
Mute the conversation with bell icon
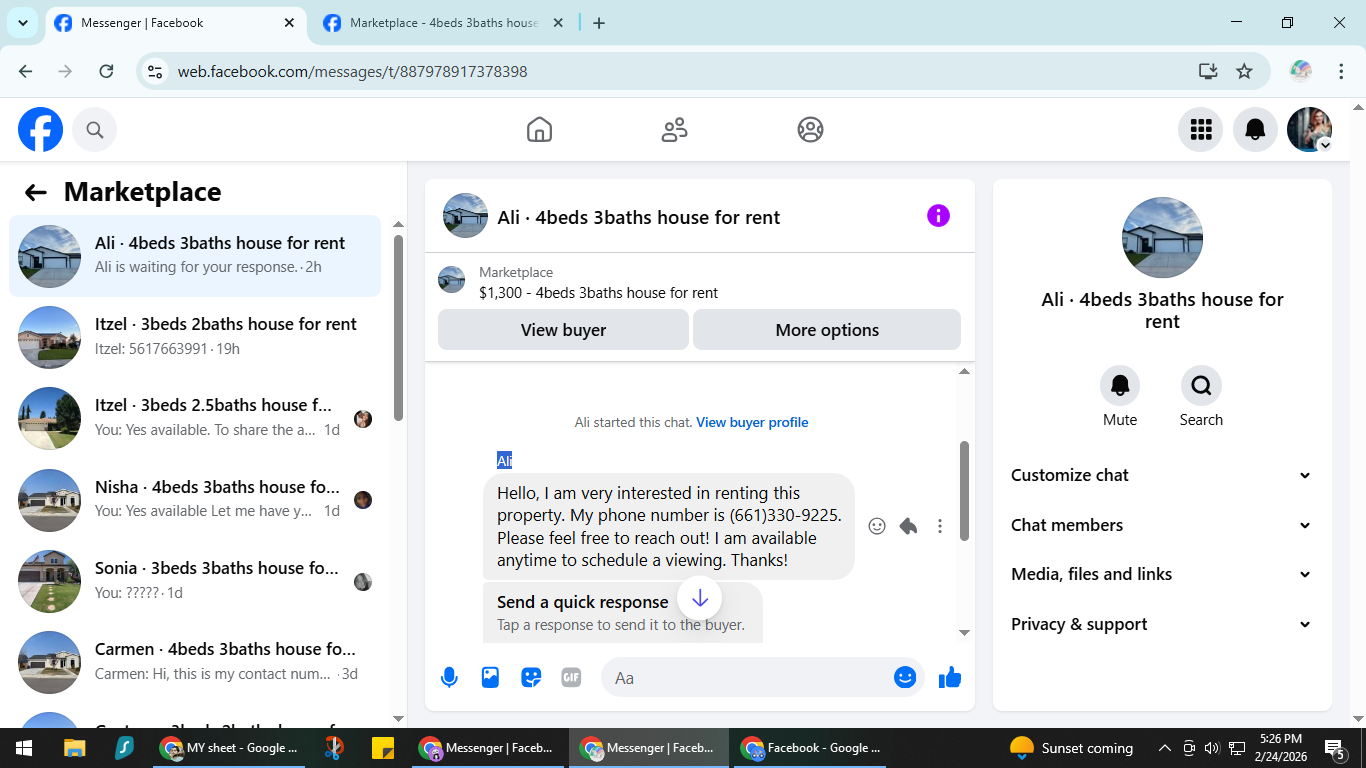click(x=1120, y=385)
